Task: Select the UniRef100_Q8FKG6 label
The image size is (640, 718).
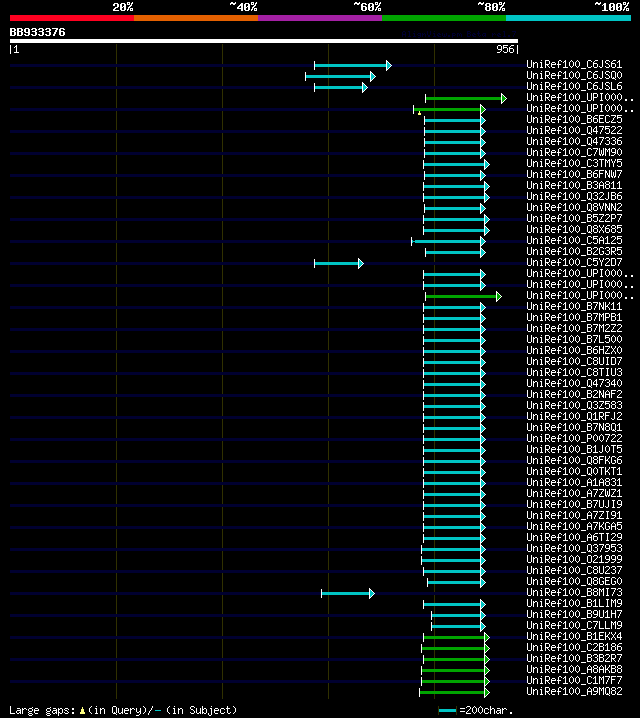Action: pyautogui.click(x=574, y=460)
